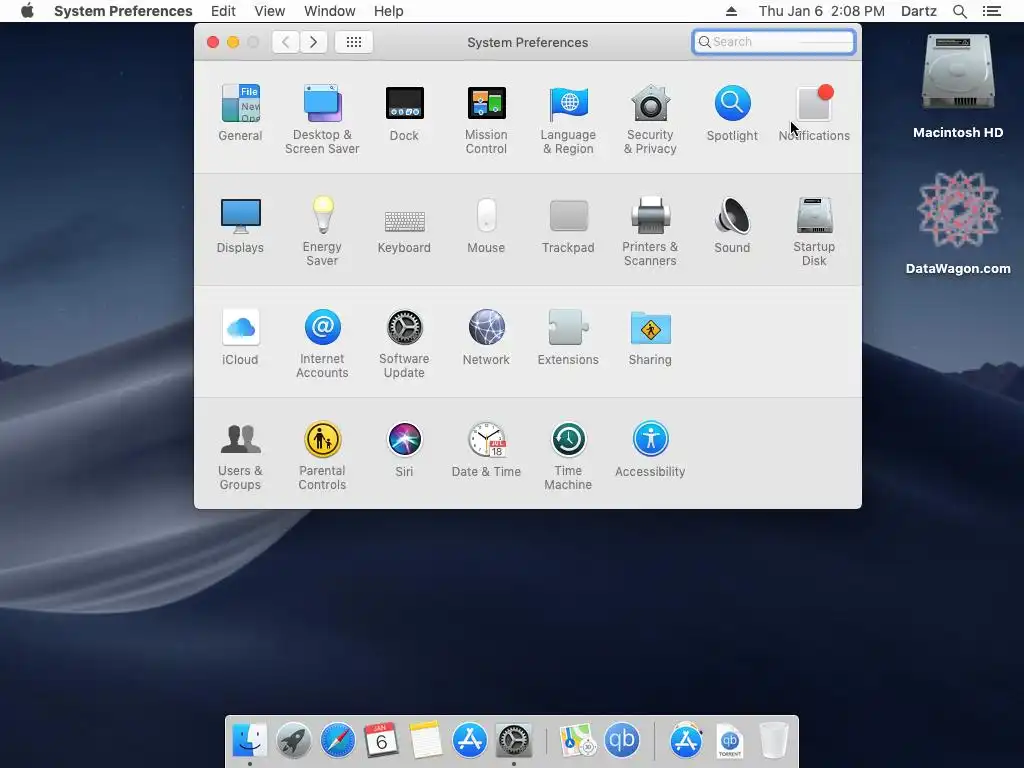Screen dimensions: 1024x768
Task: Click the Show All grid button
Action: click(x=354, y=42)
